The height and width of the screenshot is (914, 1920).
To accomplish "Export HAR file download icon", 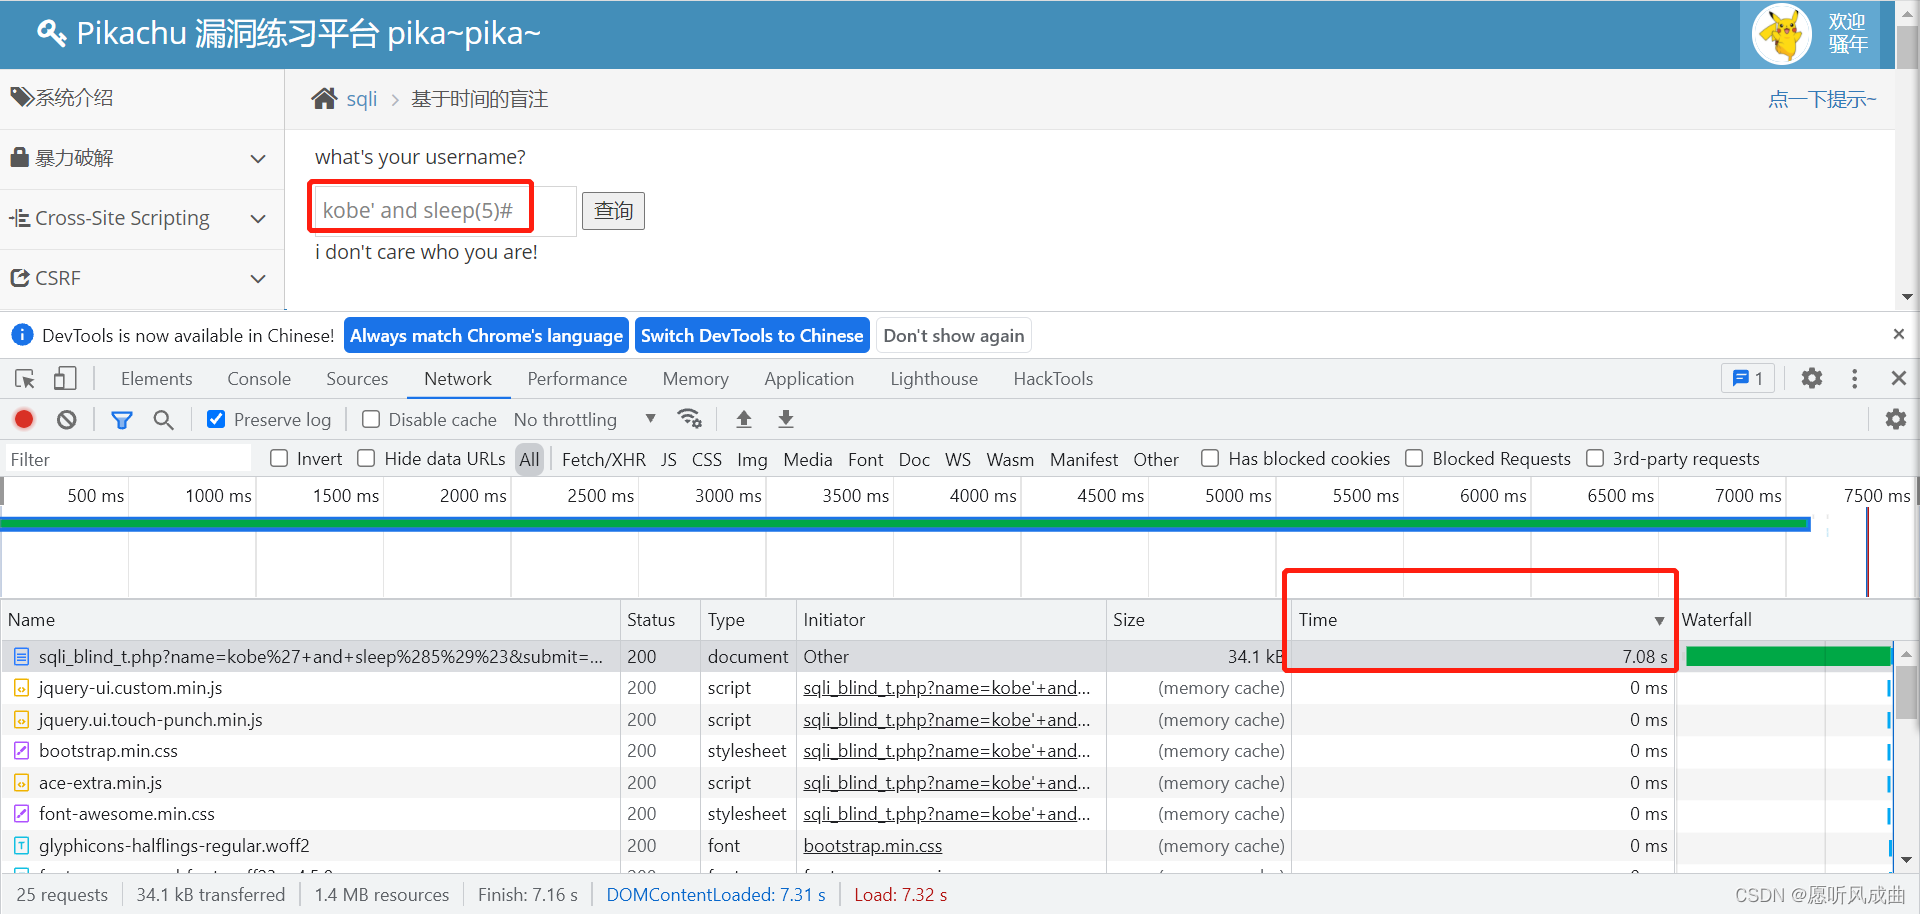I will [x=786, y=419].
